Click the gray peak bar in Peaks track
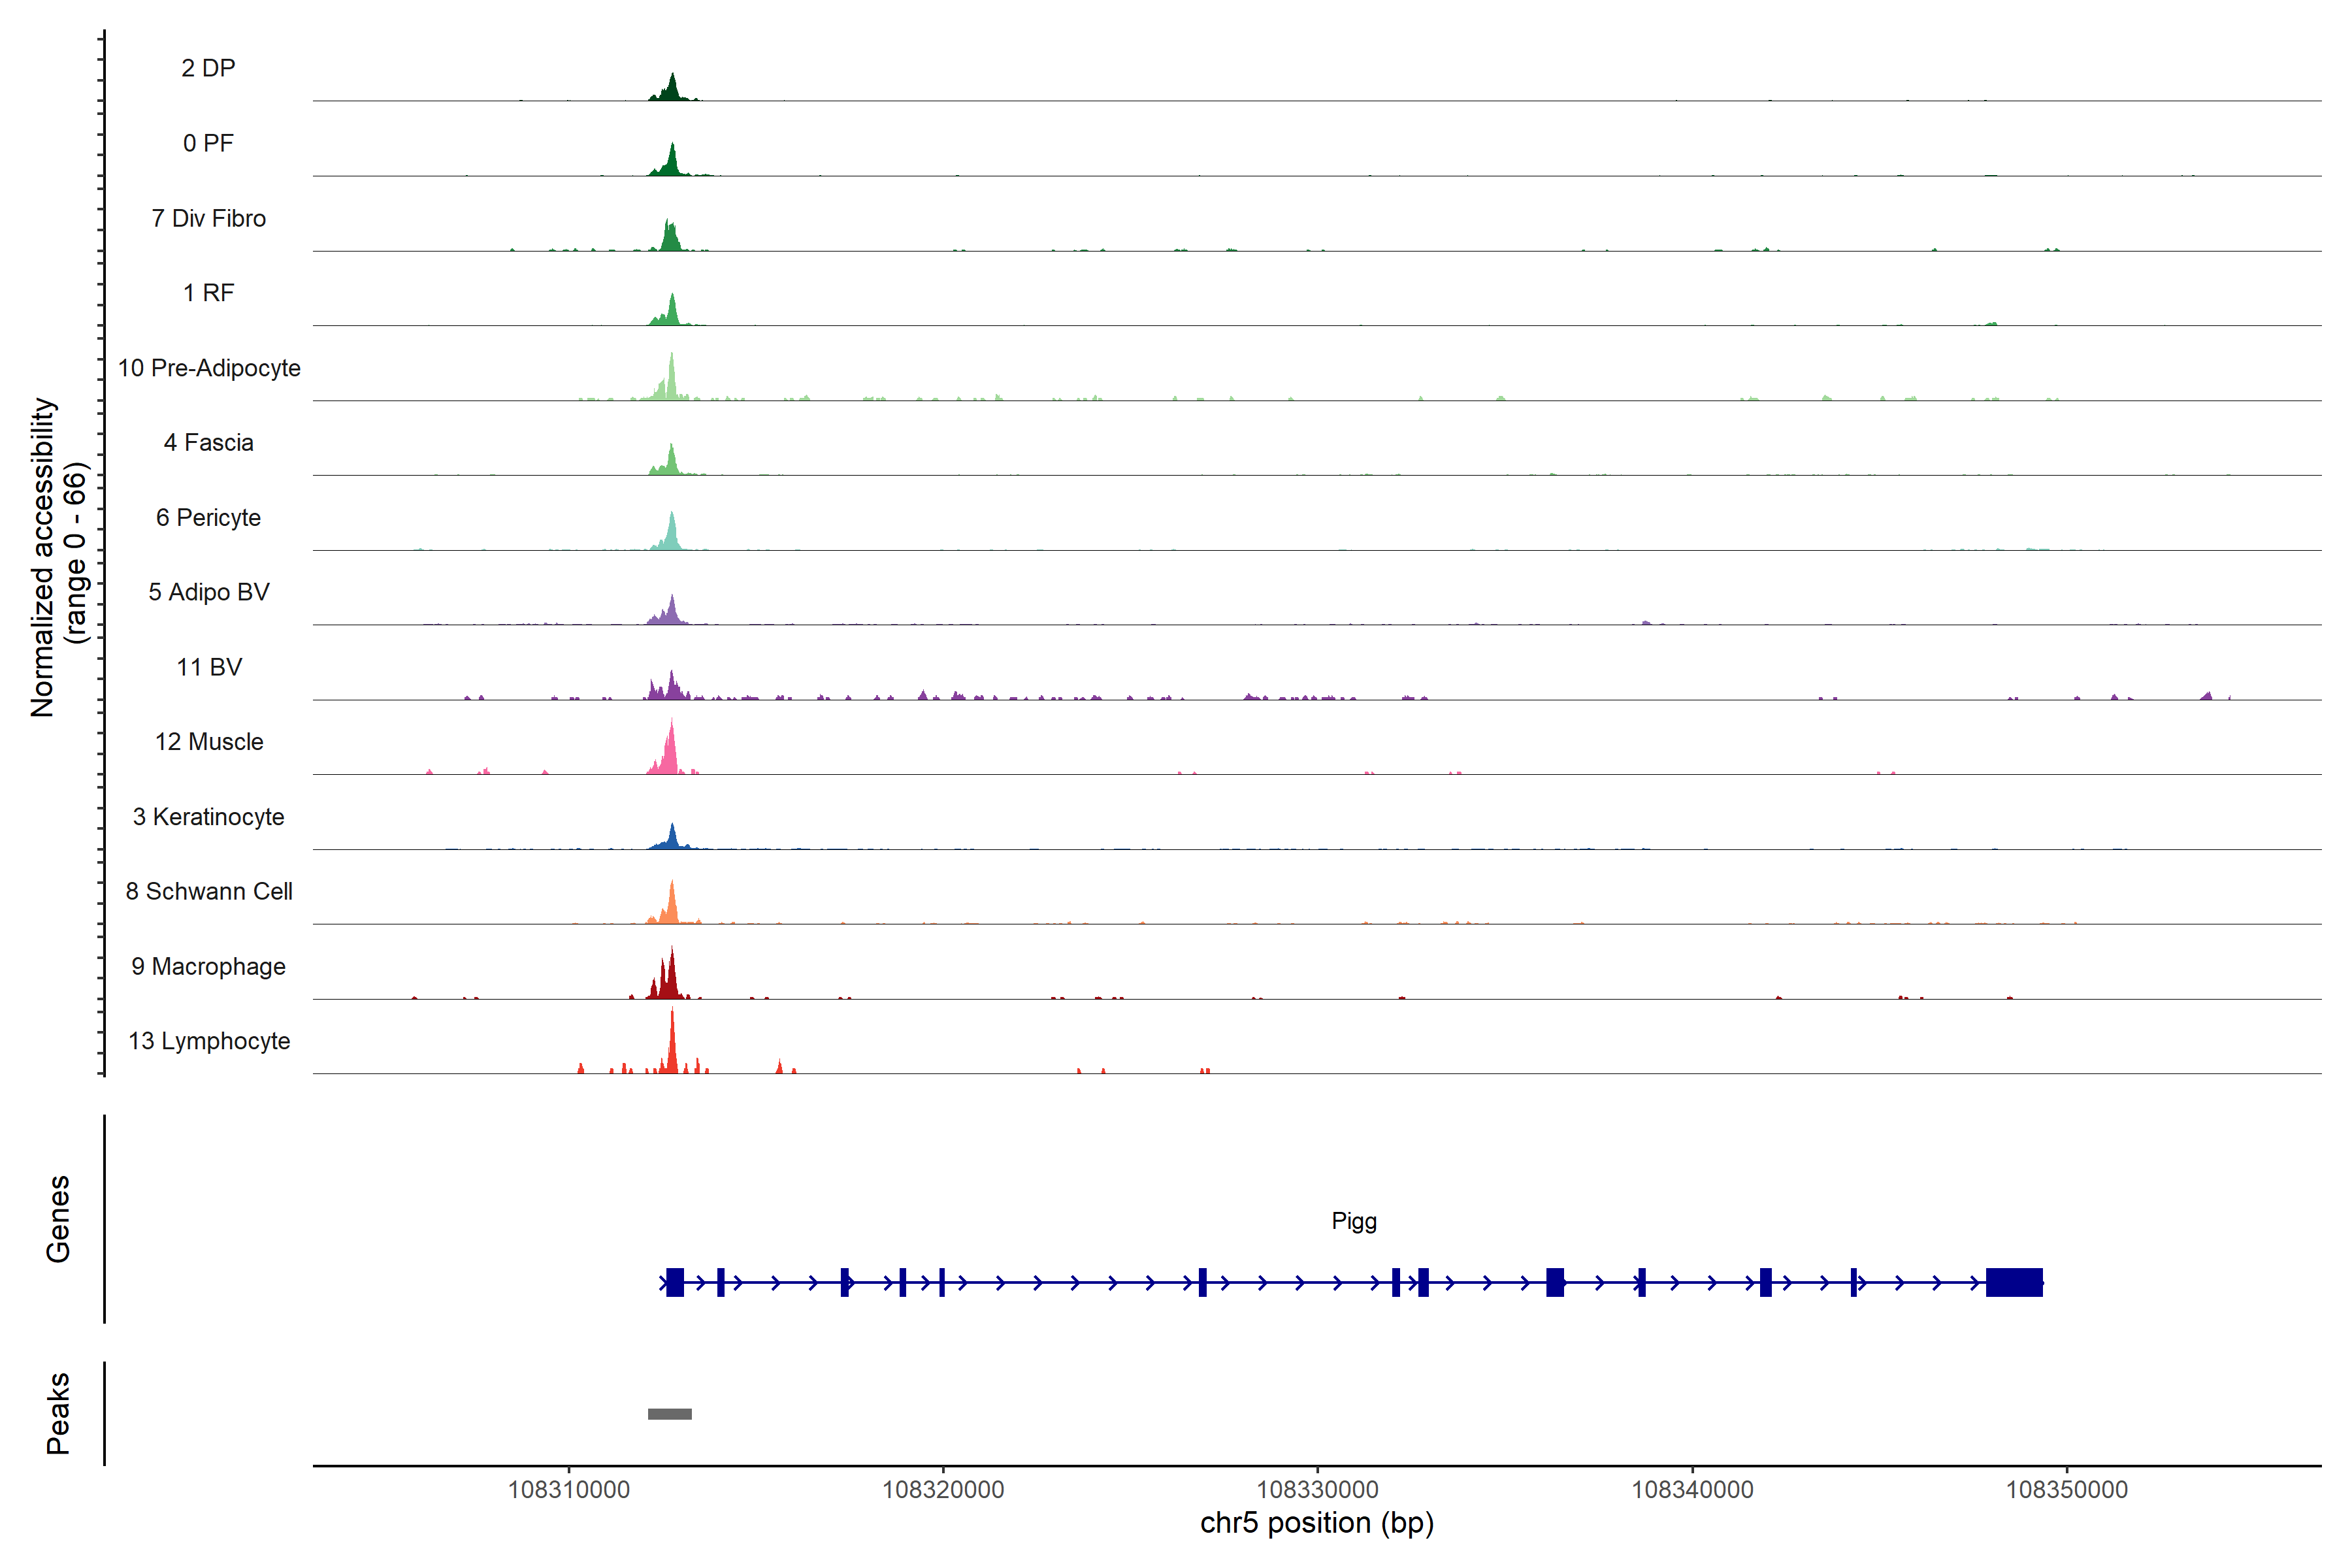Screen dimensions: 2352x1568 pyautogui.click(x=669, y=1413)
